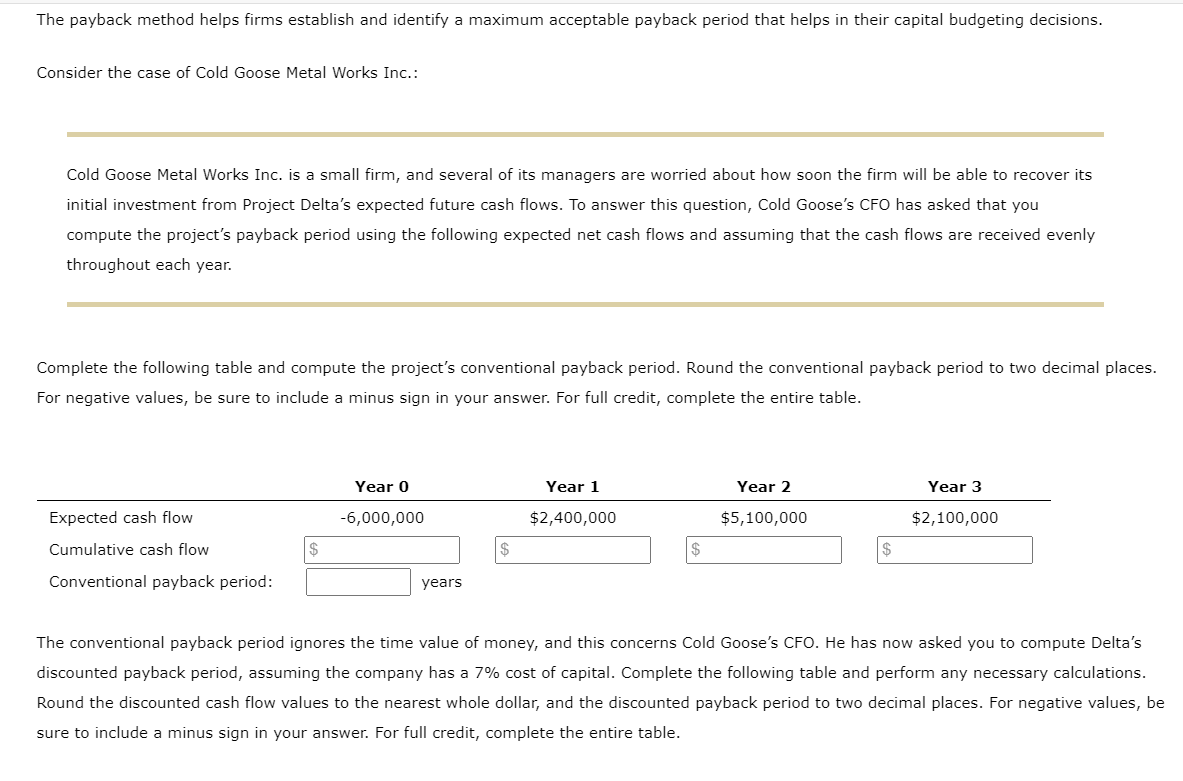
Task: Click the Year 1 cumulative cash flow input field
Action: tap(572, 549)
